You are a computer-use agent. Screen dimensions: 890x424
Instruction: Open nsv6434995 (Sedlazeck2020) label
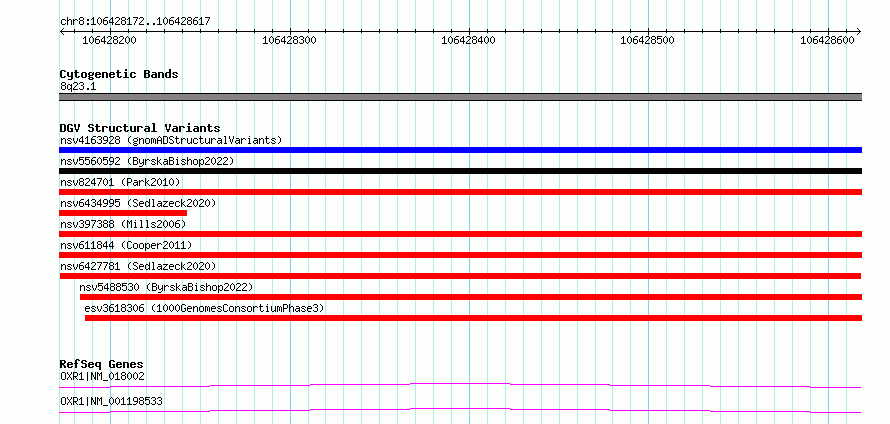pos(138,203)
